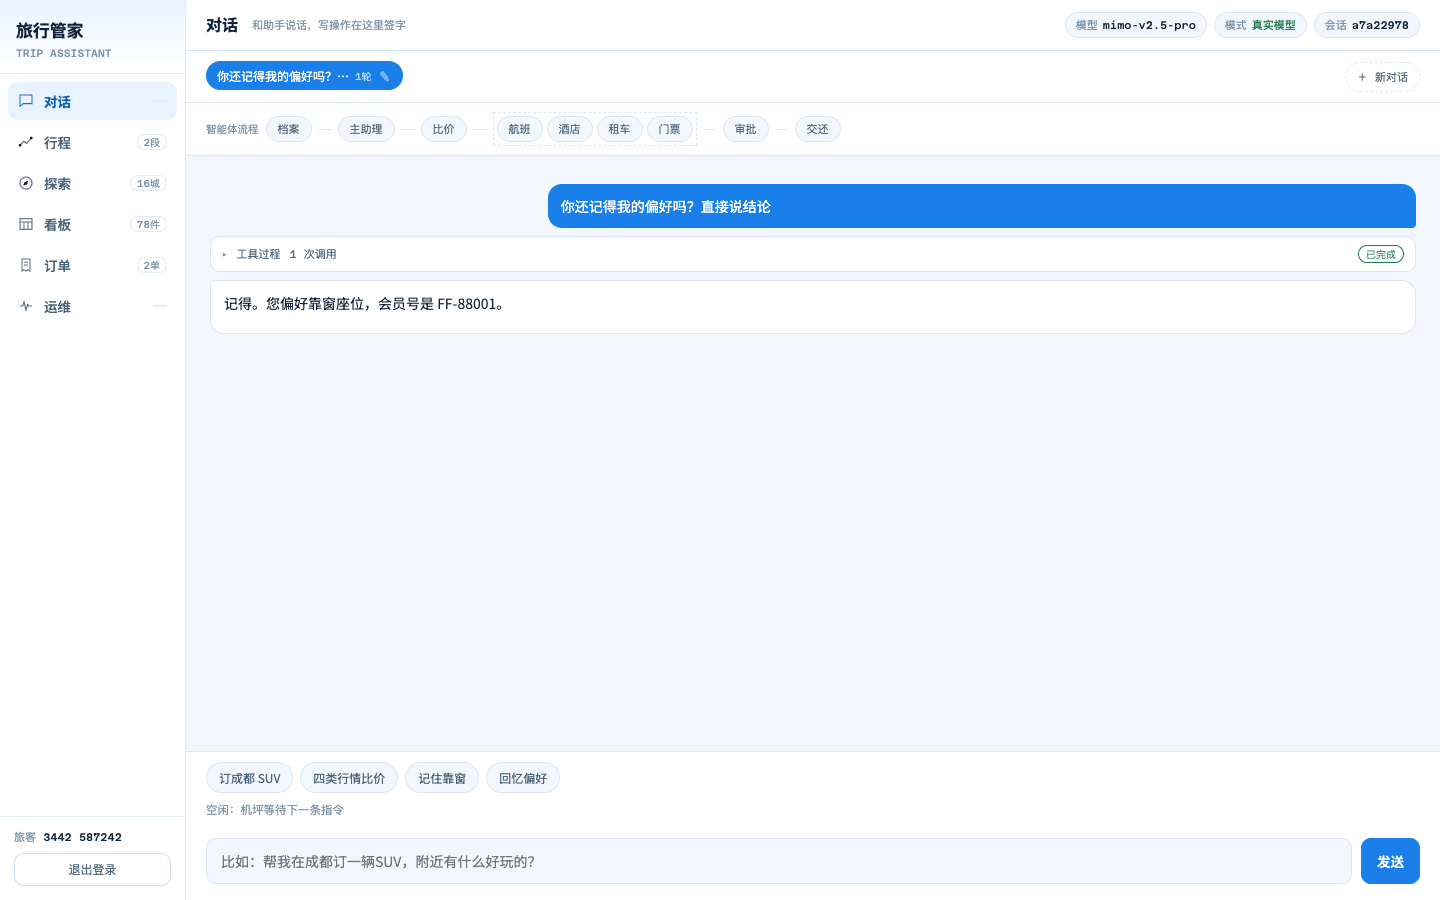Log out using 退出登录

(x=92, y=869)
